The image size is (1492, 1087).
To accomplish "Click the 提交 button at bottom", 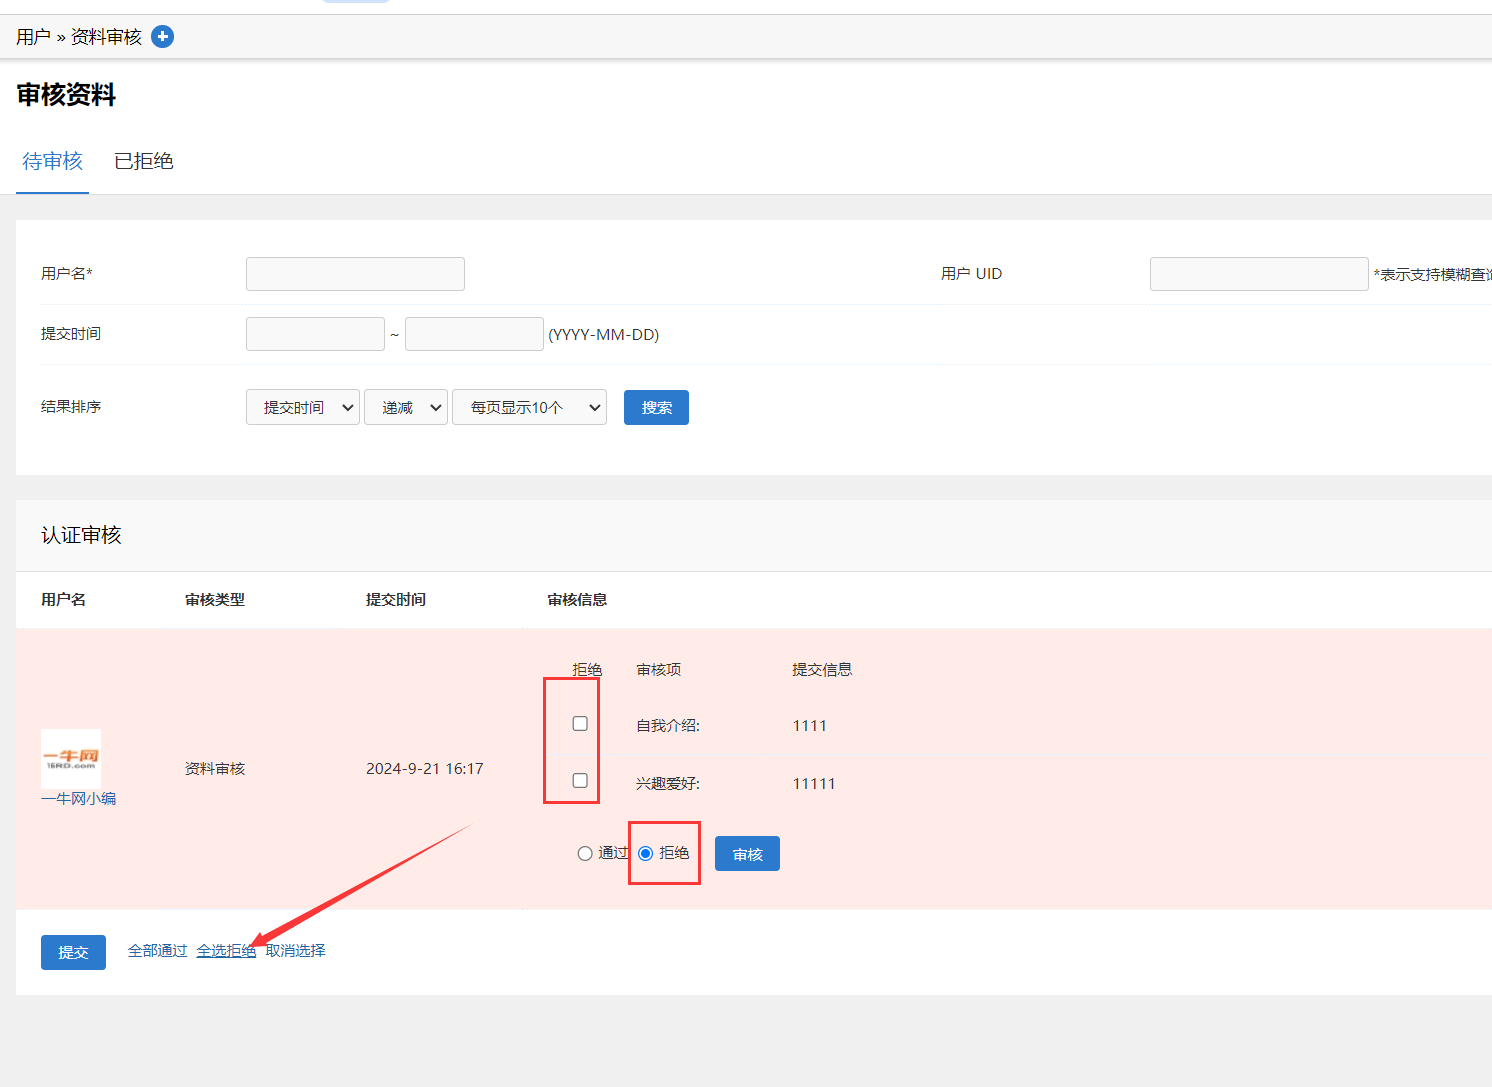I will [x=73, y=952].
